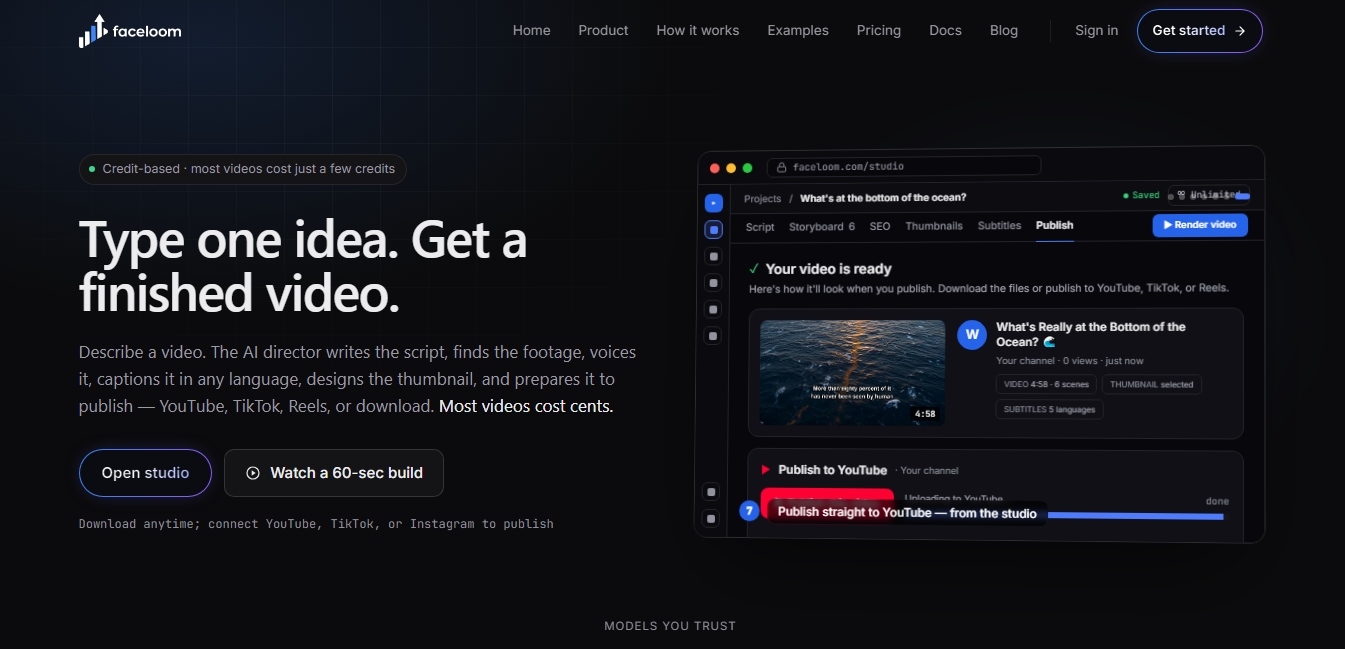Click the 'What's at the bottom of the ocean?' breadcrumb

click(x=883, y=198)
